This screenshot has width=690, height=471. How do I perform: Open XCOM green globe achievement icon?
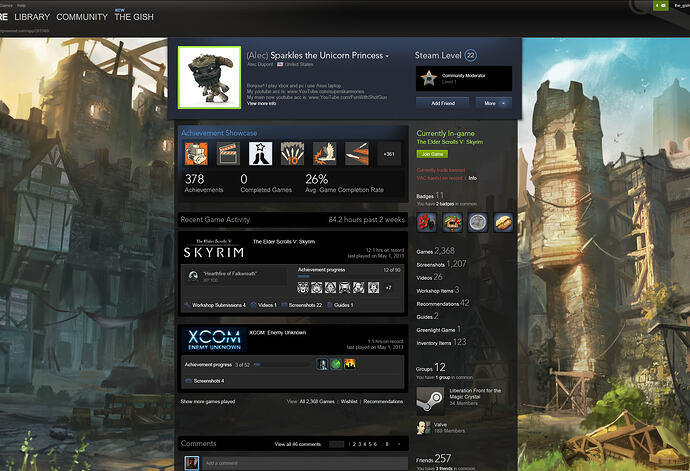point(336,364)
